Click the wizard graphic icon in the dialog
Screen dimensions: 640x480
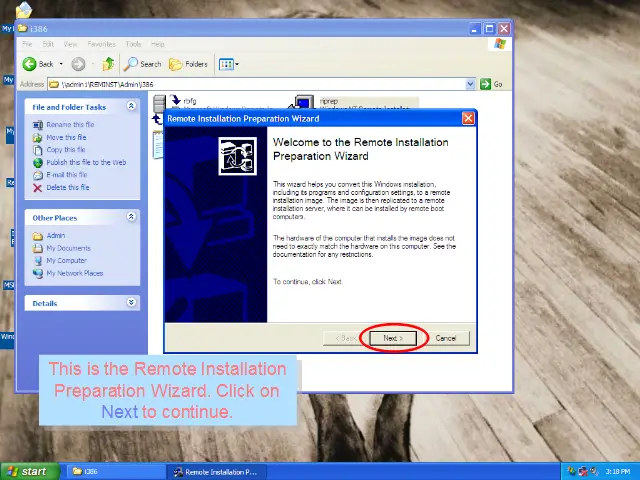(238, 156)
